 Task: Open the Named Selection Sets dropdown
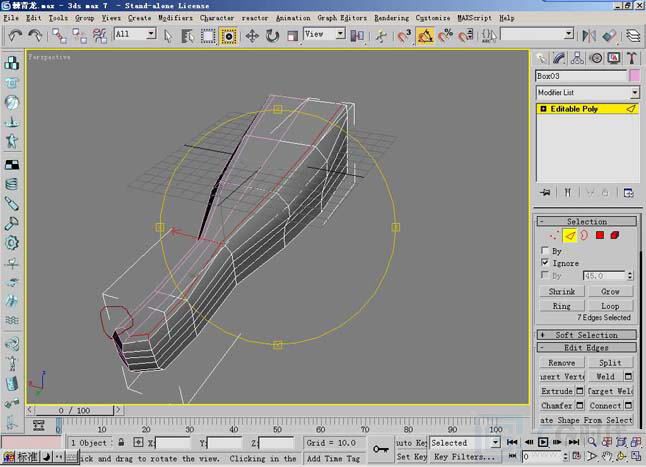(x=569, y=34)
